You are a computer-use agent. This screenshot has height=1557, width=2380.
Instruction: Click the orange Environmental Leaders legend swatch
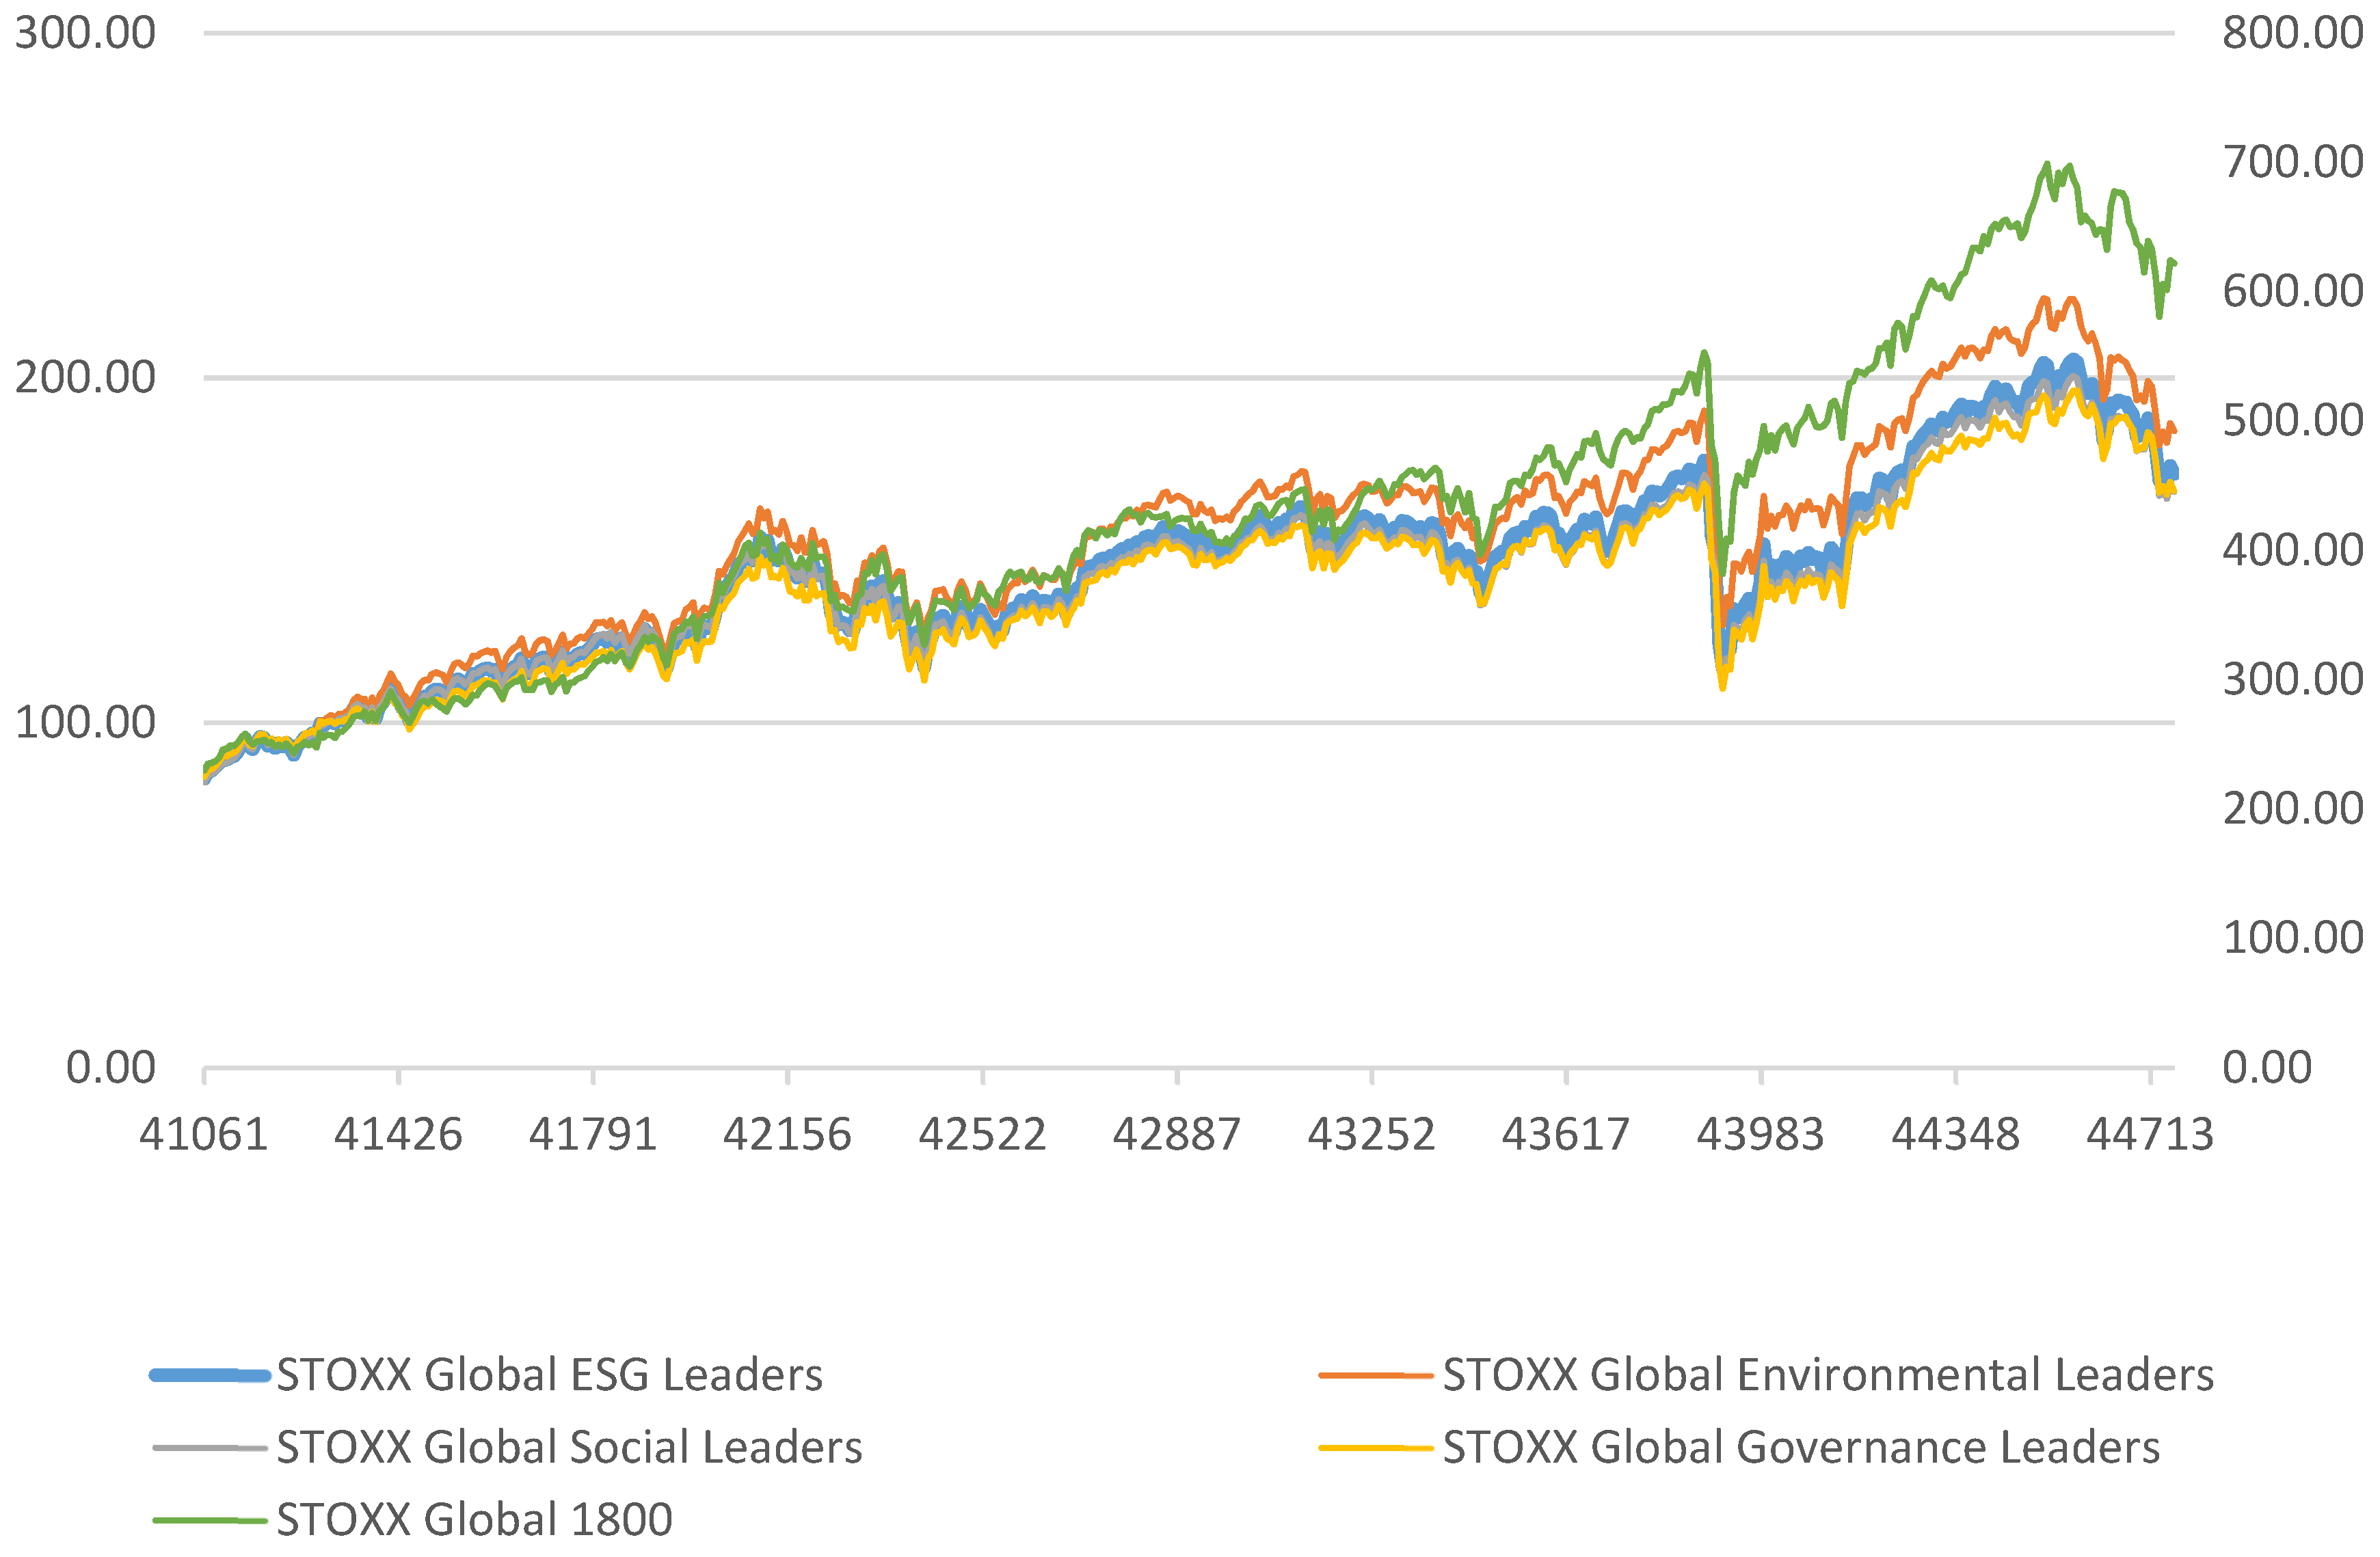click(x=1375, y=1376)
